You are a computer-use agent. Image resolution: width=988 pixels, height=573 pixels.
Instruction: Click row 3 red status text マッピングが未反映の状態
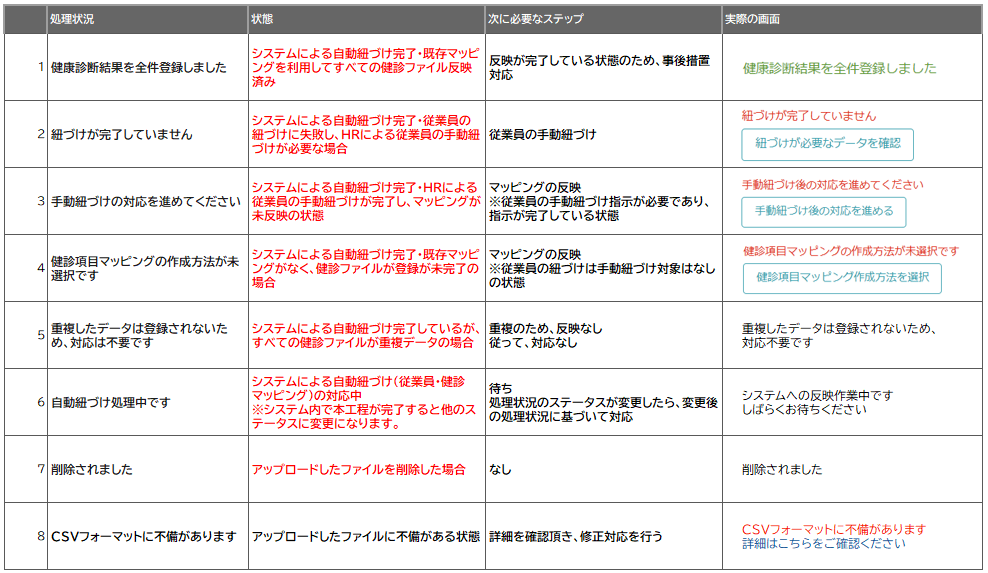pyautogui.click(x=366, y=208)
